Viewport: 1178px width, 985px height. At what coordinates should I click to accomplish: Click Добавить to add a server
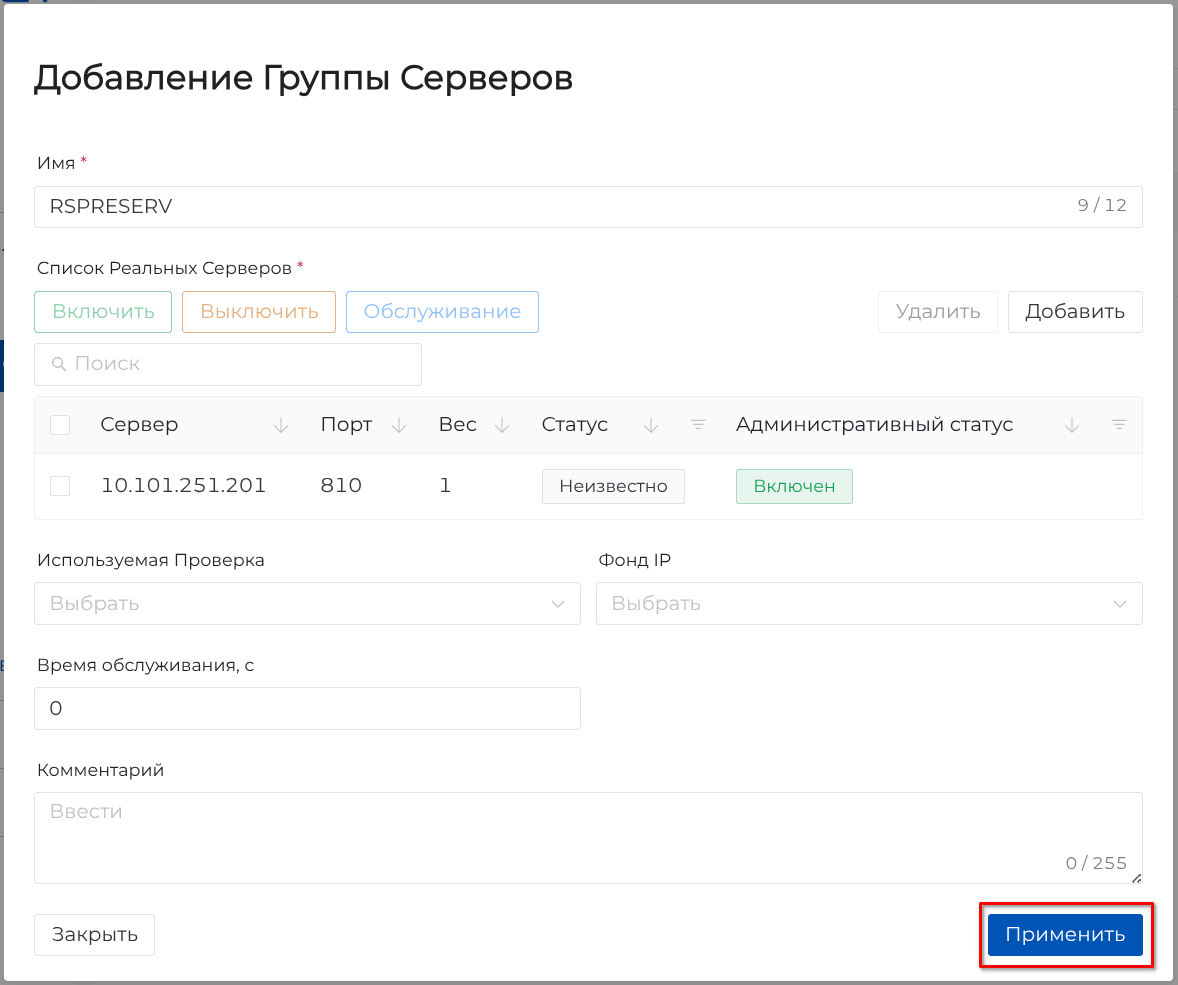click(x=1075, y=312)
